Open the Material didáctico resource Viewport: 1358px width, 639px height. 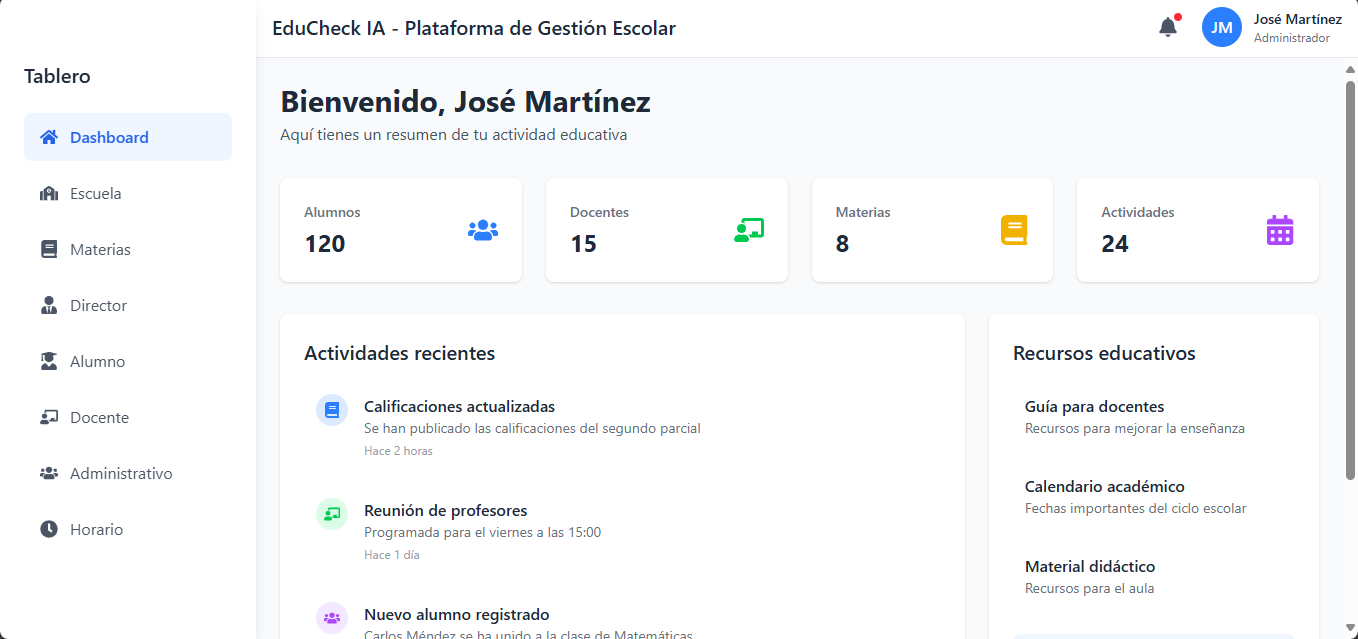coord(1154,577)
